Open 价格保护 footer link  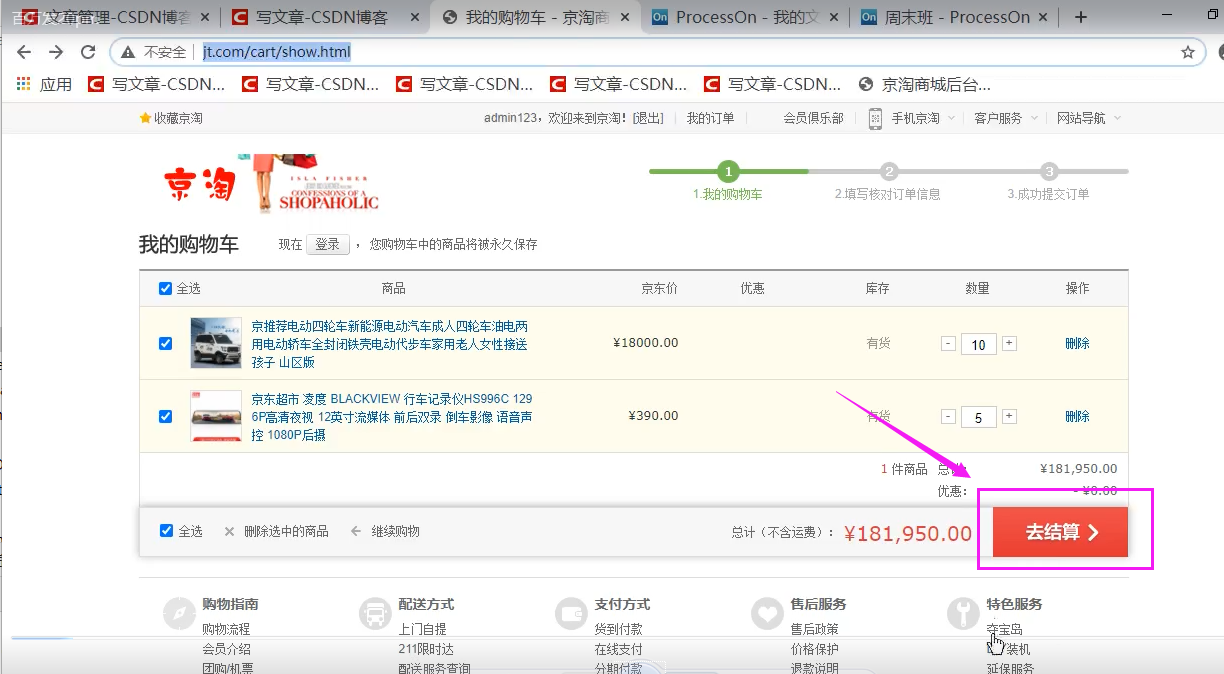point(814,649)
